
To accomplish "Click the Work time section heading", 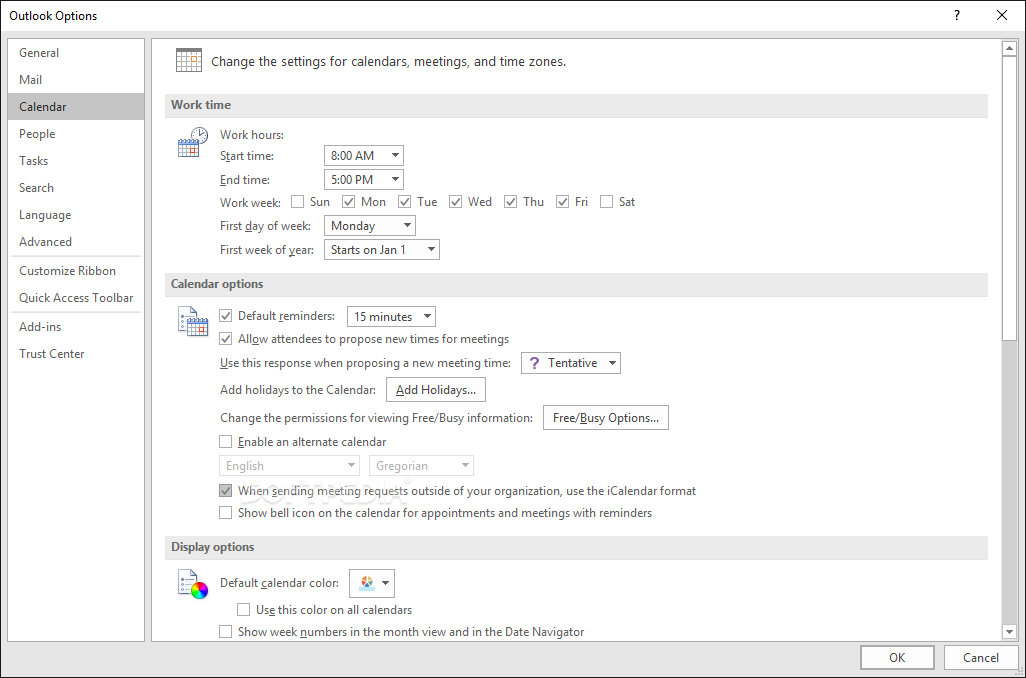I will point(201,105).
